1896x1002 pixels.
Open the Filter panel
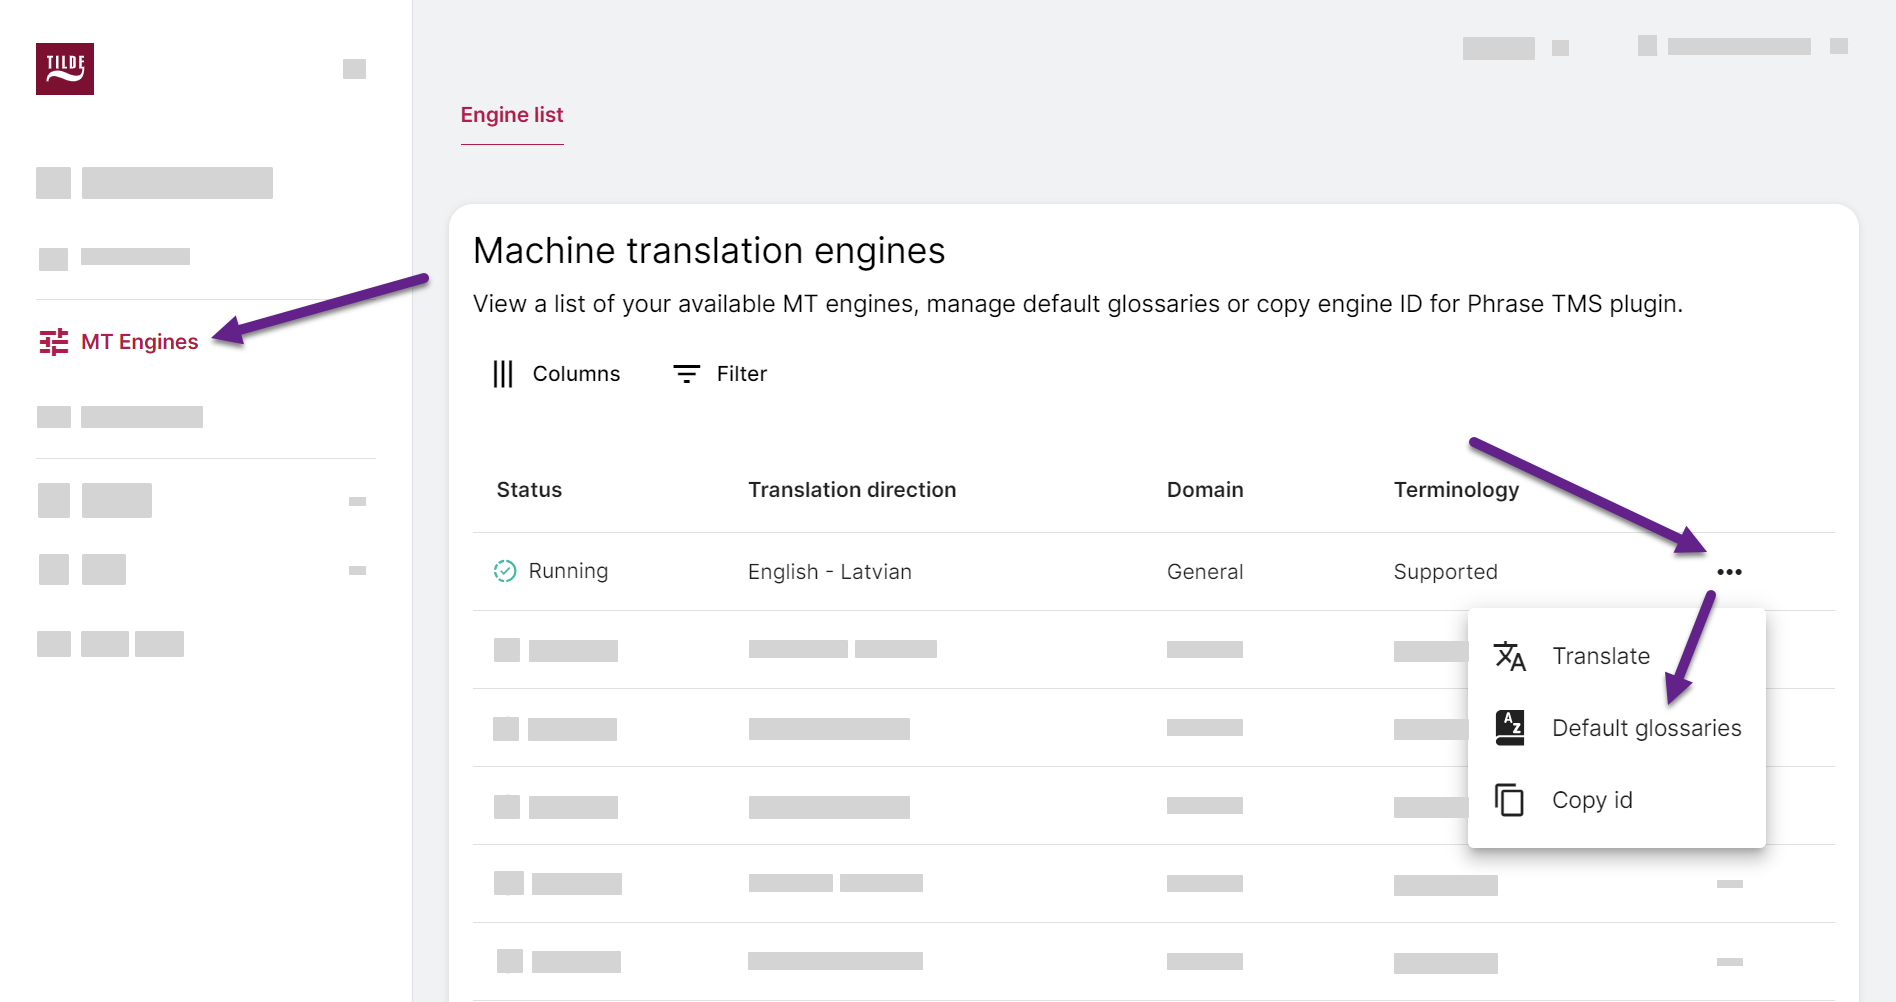(720, 374)
